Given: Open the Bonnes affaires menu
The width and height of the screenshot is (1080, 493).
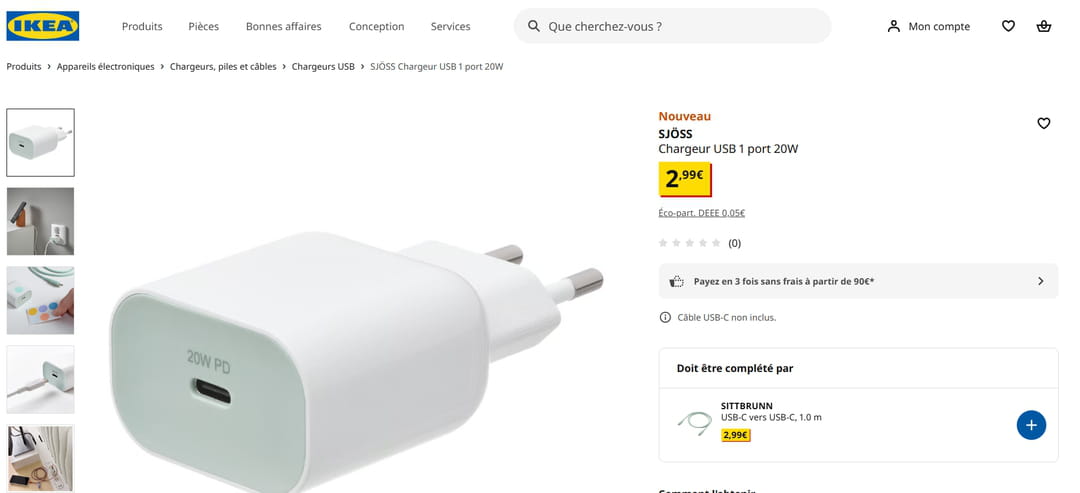Looking at the screenshot, I should tap(283, 26).
